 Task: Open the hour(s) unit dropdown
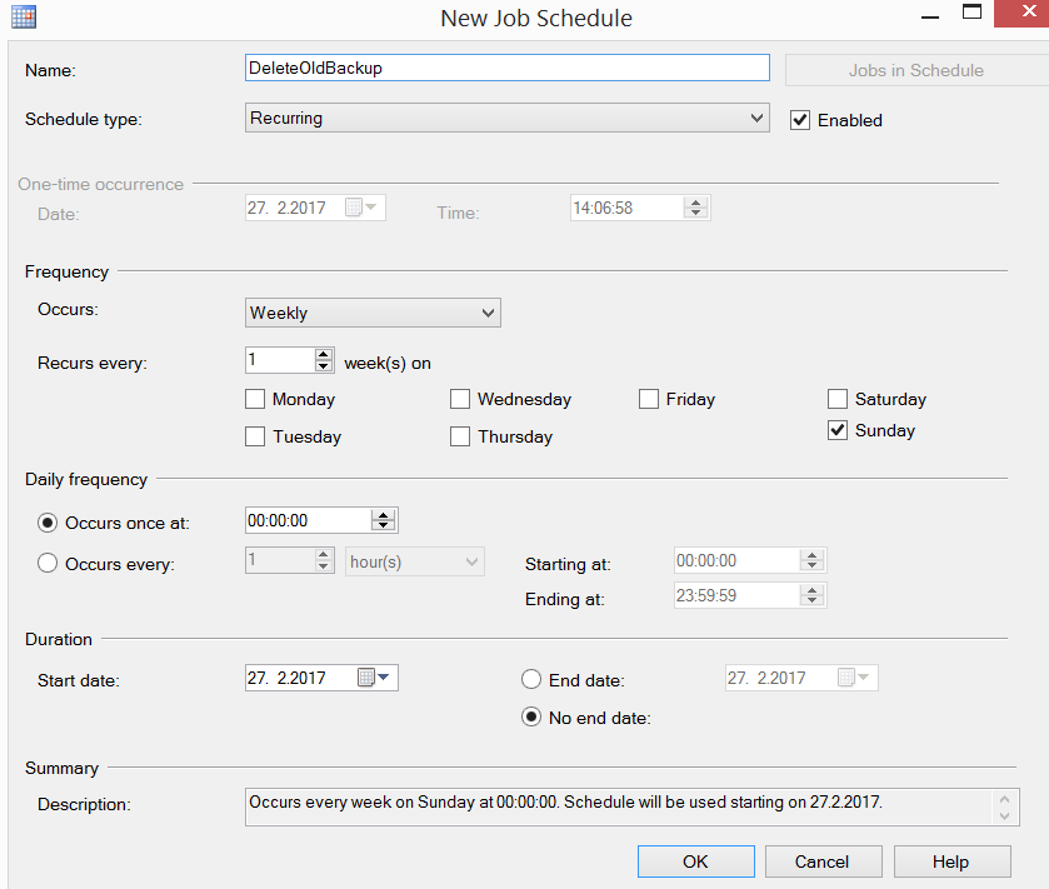(415, 562)
